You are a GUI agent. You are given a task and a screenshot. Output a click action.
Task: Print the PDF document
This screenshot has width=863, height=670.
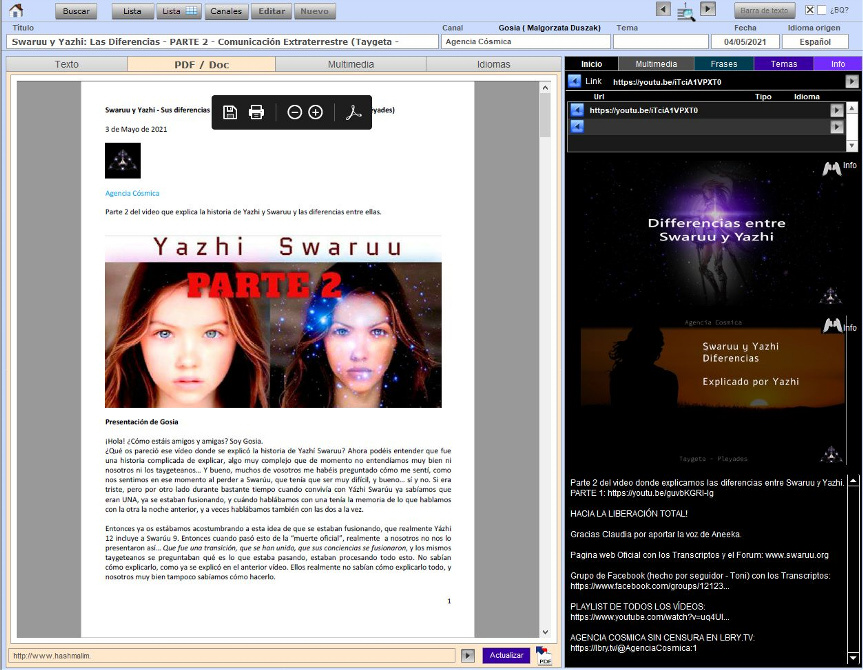[x=256, y=112]
